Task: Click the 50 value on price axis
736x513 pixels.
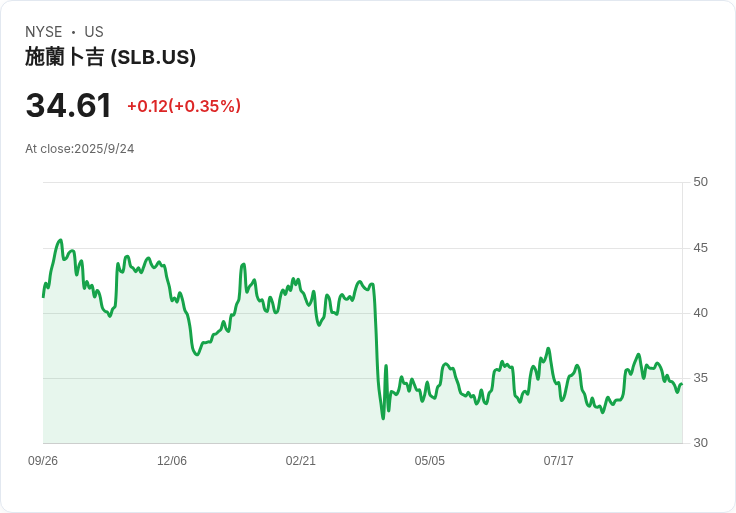Action: (x=700, y=182)
